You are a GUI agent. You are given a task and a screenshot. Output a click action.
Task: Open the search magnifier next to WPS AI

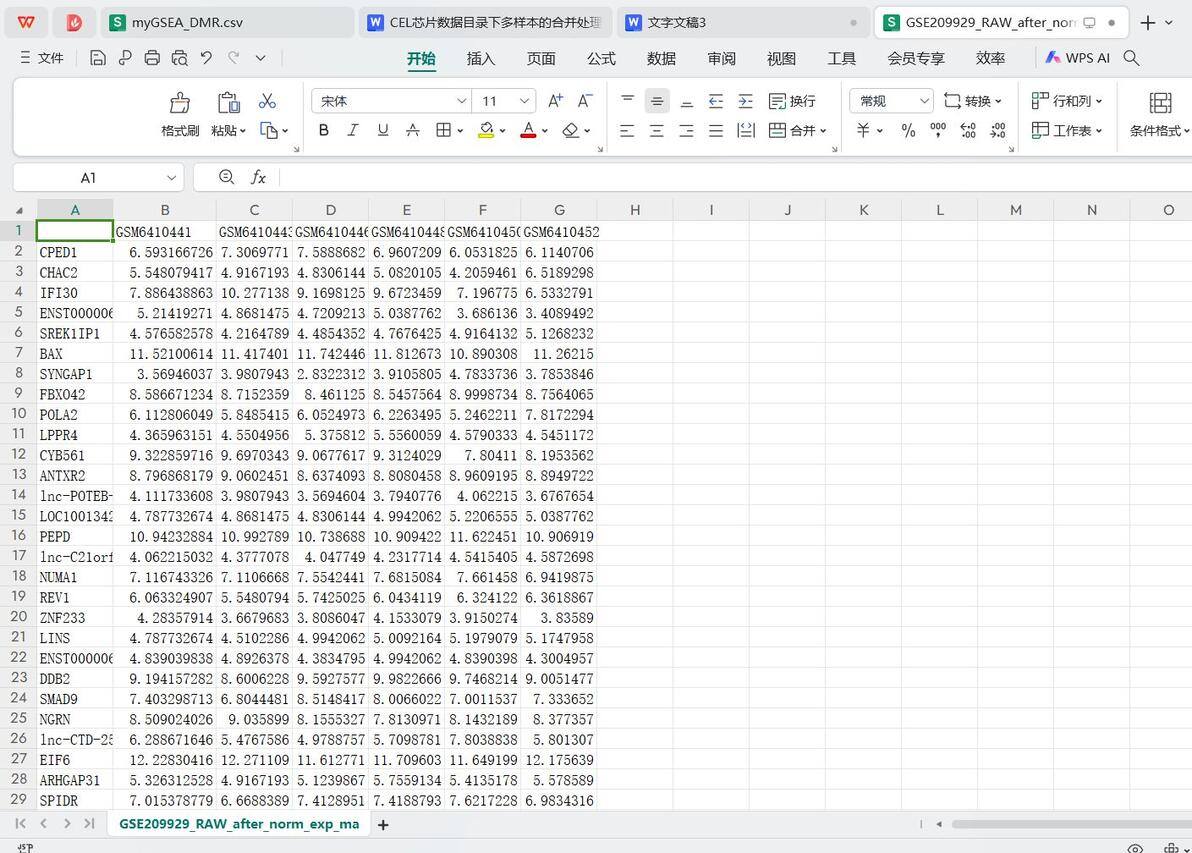(x=1131, y=58)
